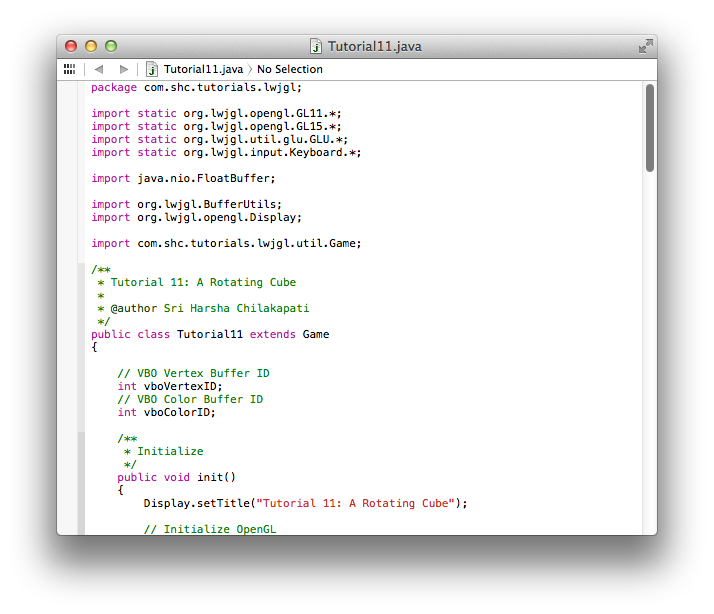The height and width of the screenshot is (614, 714).
Task: Click the import static GLU line
Action: [219, 139]
